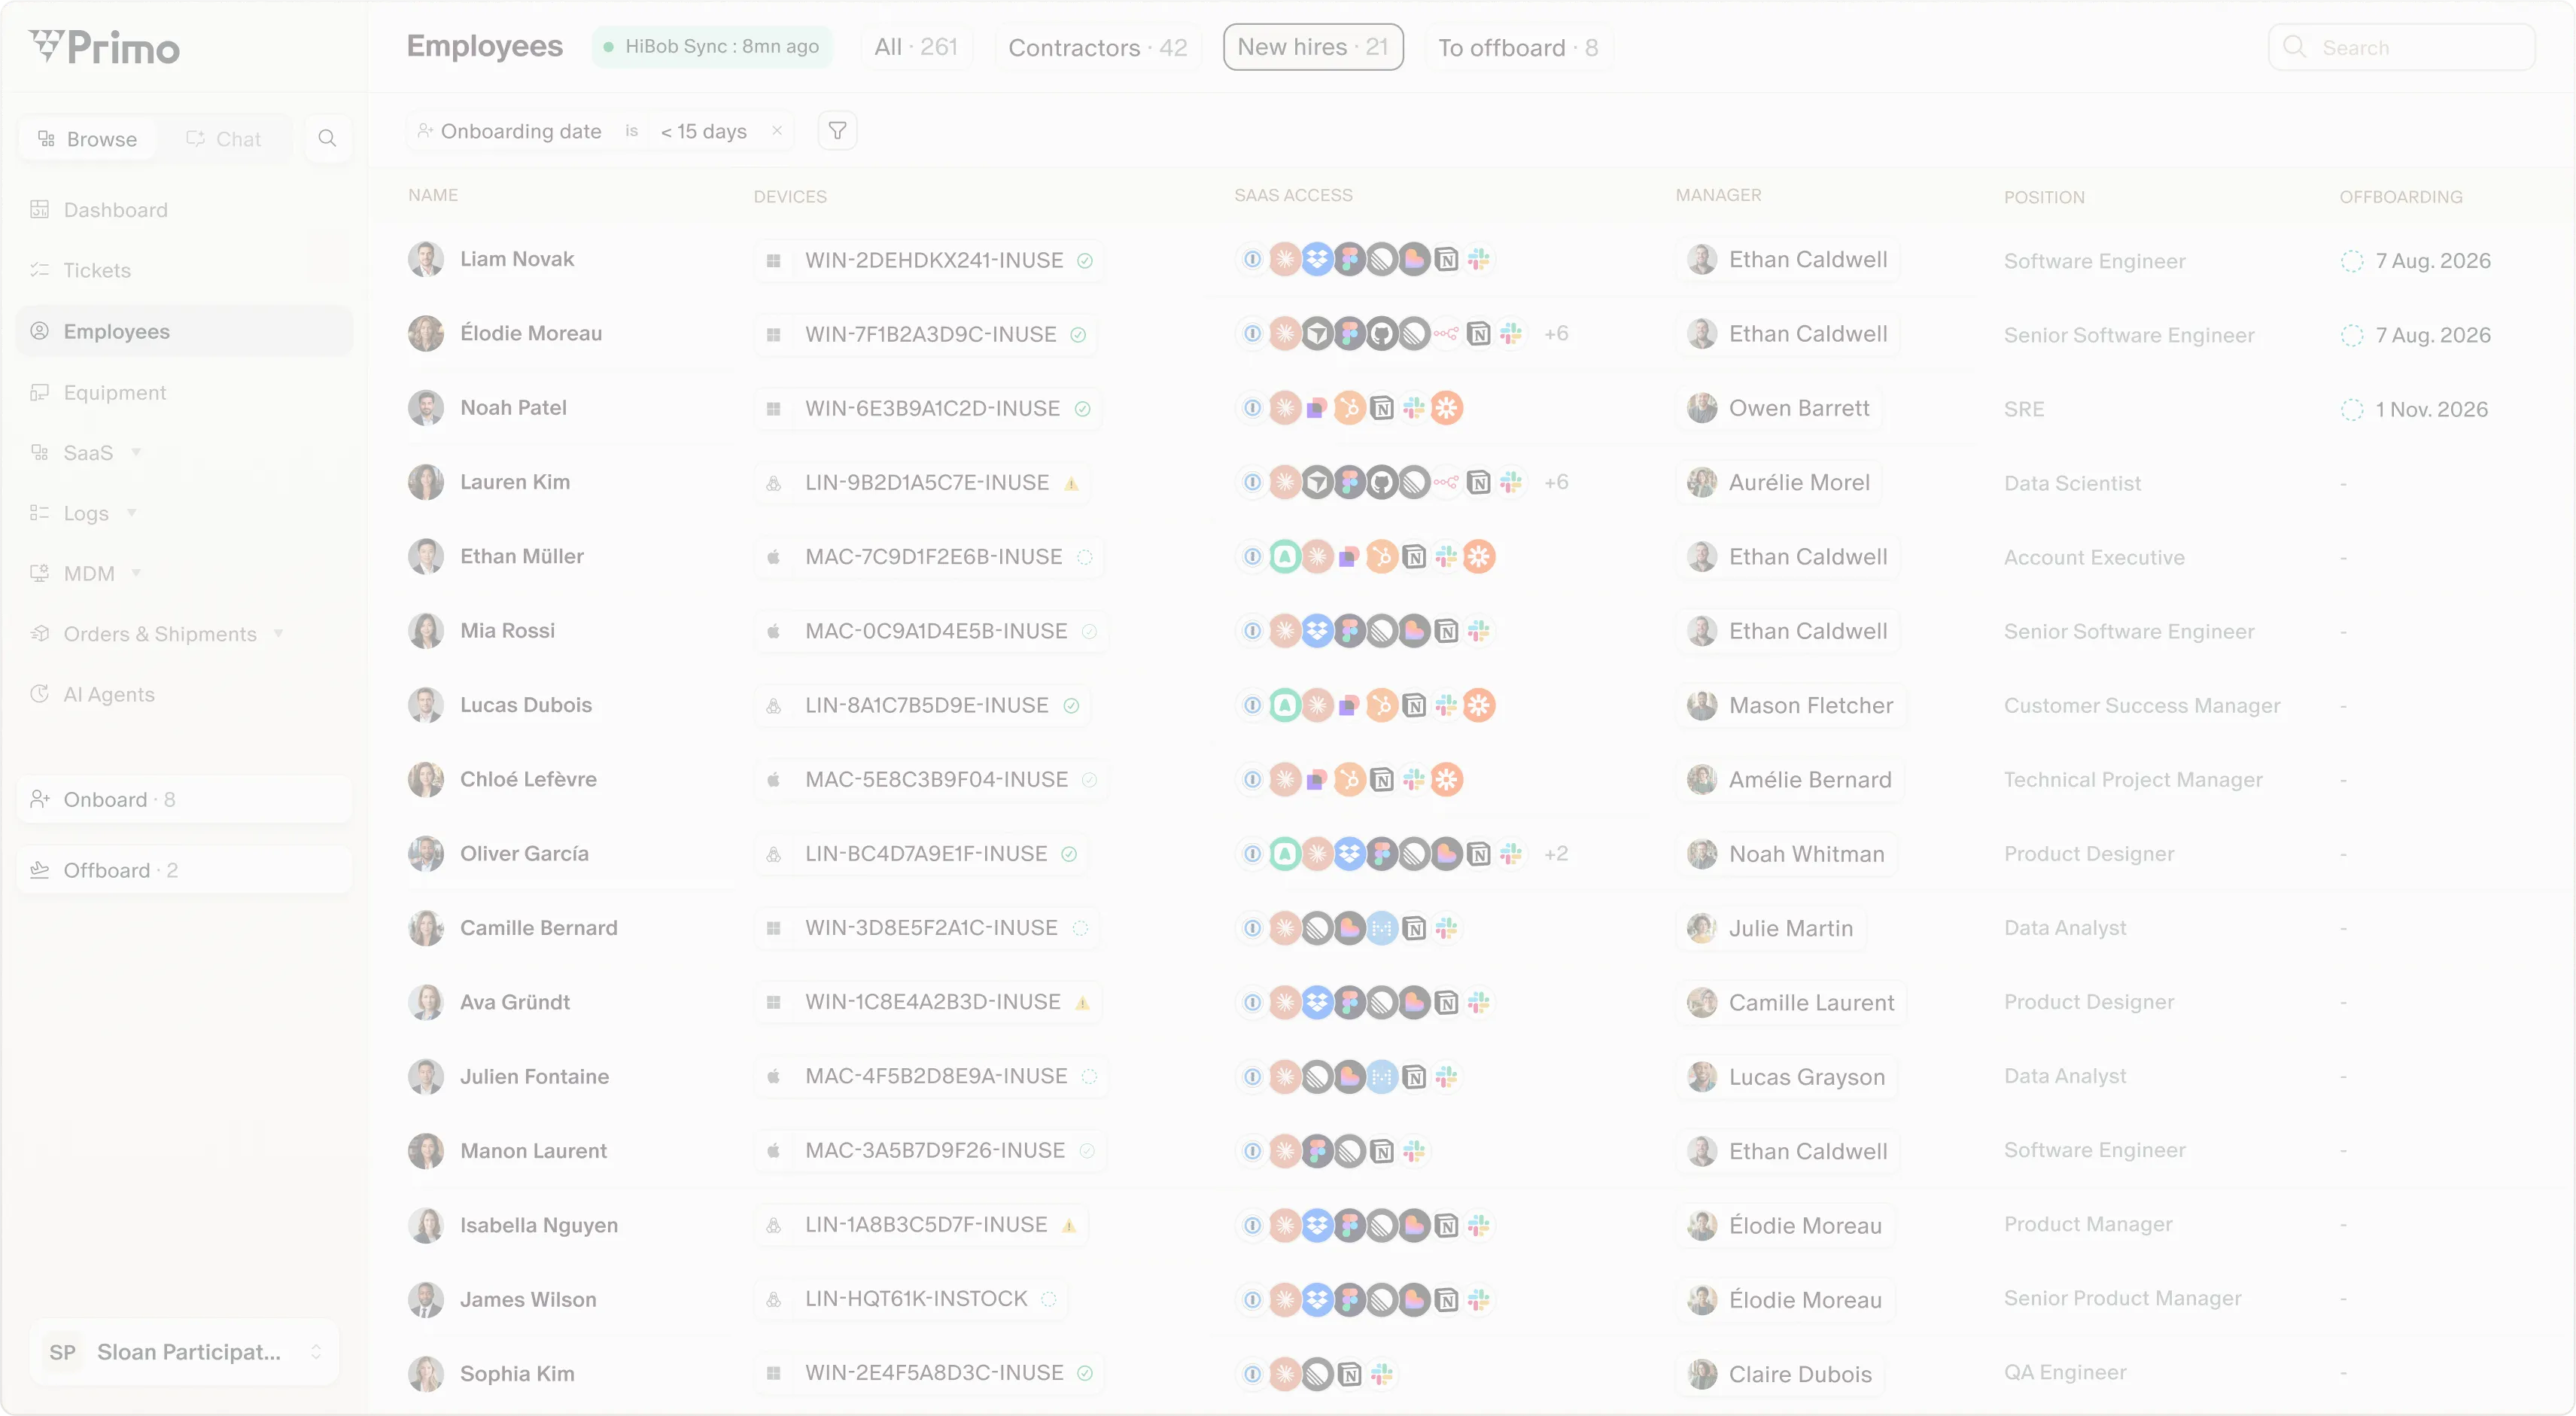This screenshot has height=1416, width=2576.
Task: Click Élodie Moreau's +6 more apps badge
Action: point(1556,333)
